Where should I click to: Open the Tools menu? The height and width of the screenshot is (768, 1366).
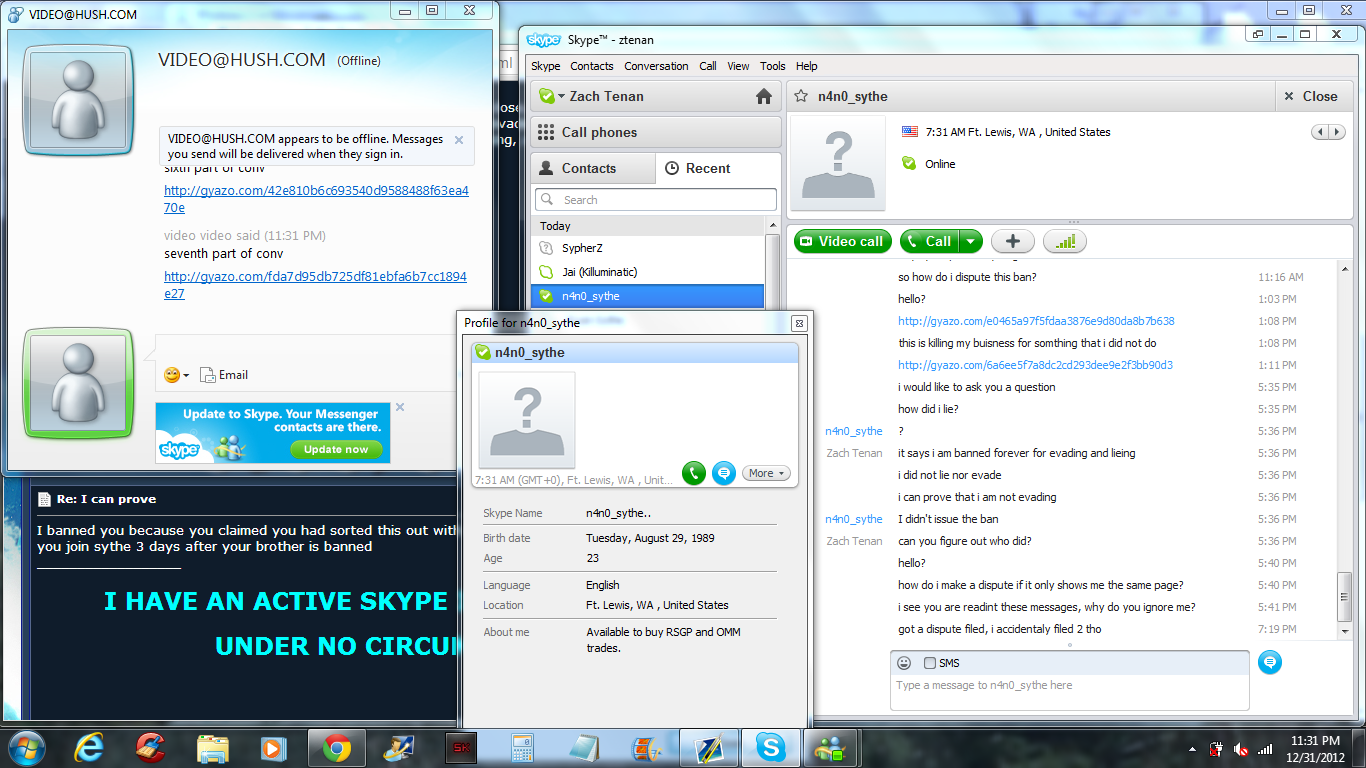click(773, 66)
